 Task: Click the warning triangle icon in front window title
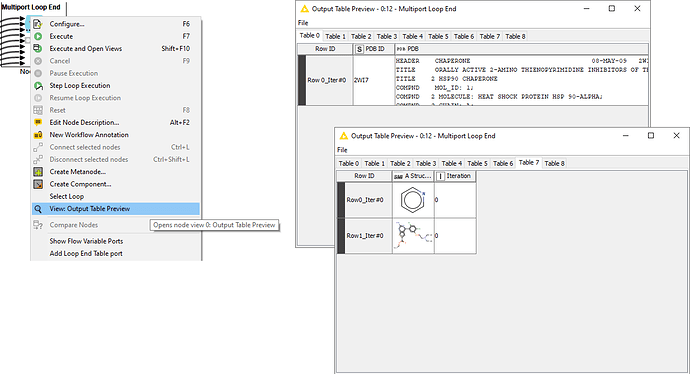pos(344,136)
